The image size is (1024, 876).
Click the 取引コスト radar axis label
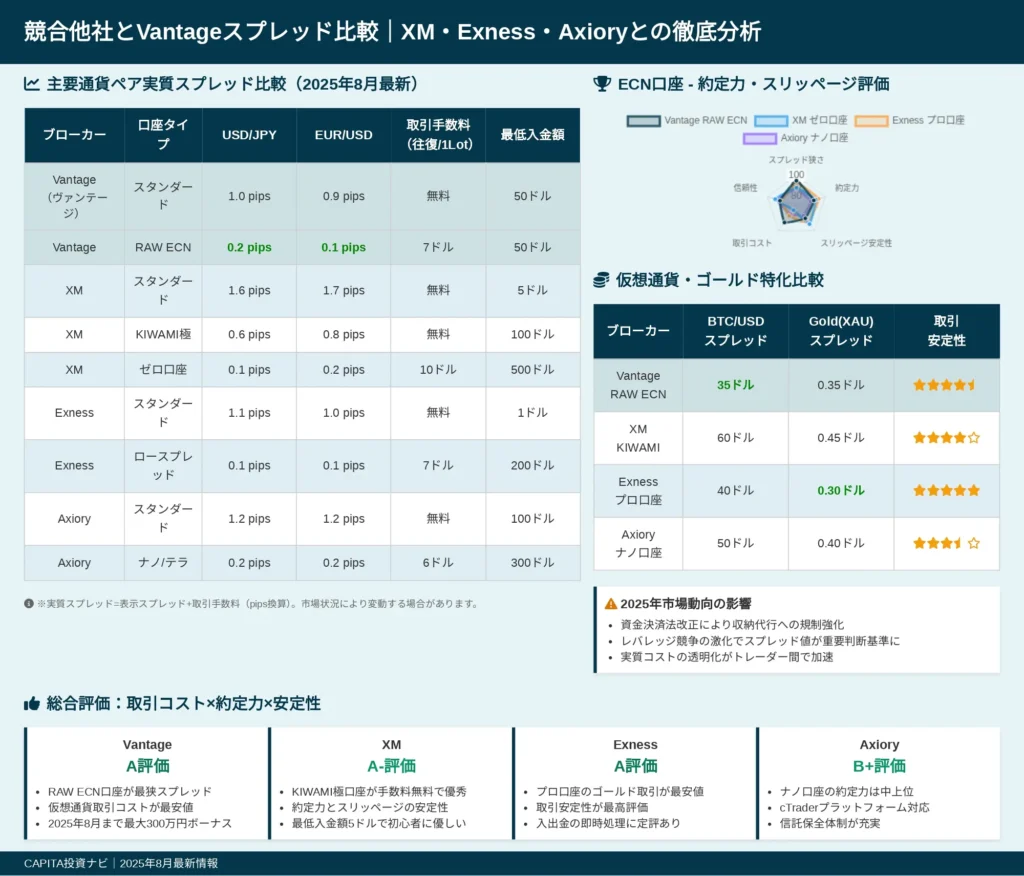click(752, 243)
